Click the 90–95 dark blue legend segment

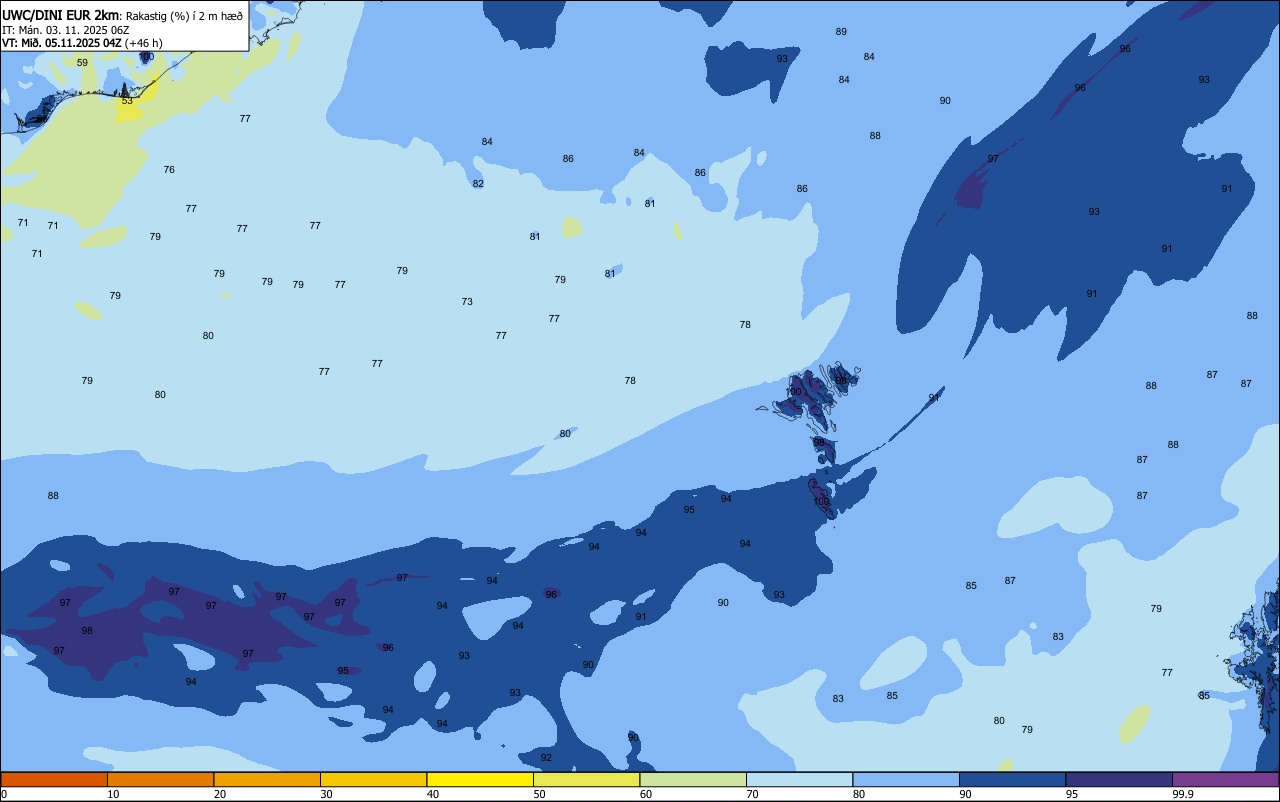coord(1012,779)
